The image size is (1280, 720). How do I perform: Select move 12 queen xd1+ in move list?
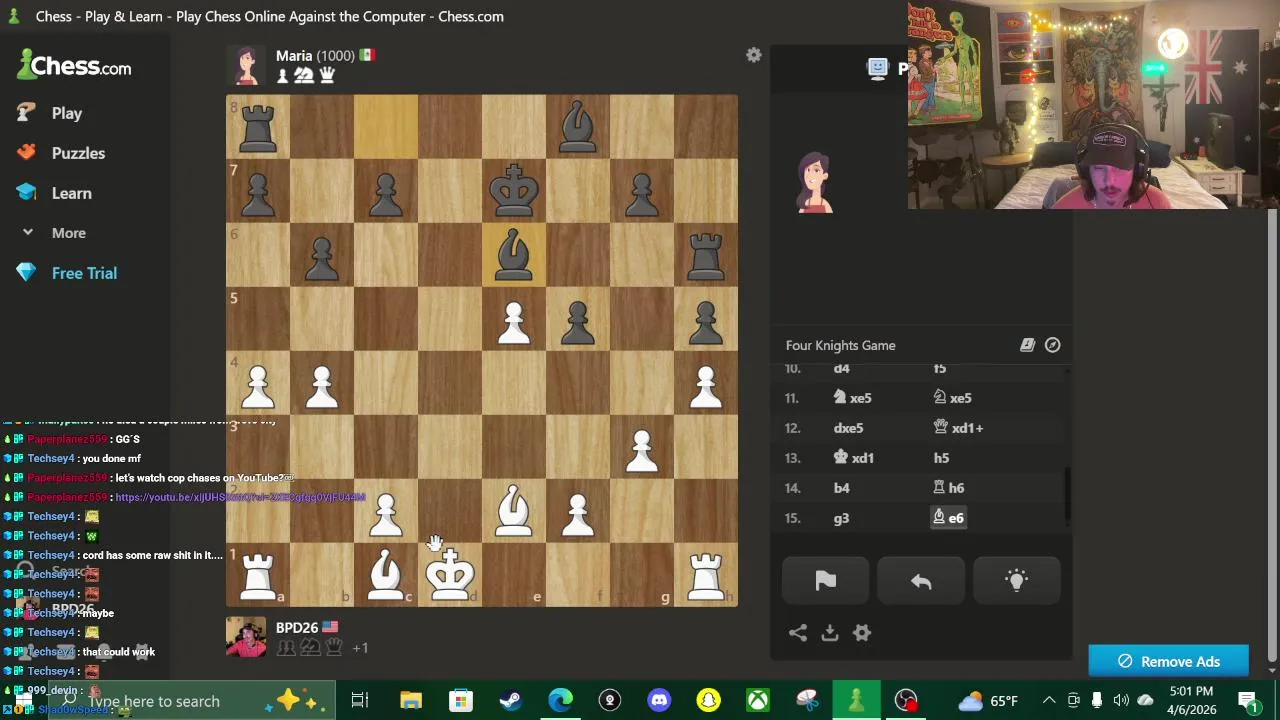click(x=958, y=428)
